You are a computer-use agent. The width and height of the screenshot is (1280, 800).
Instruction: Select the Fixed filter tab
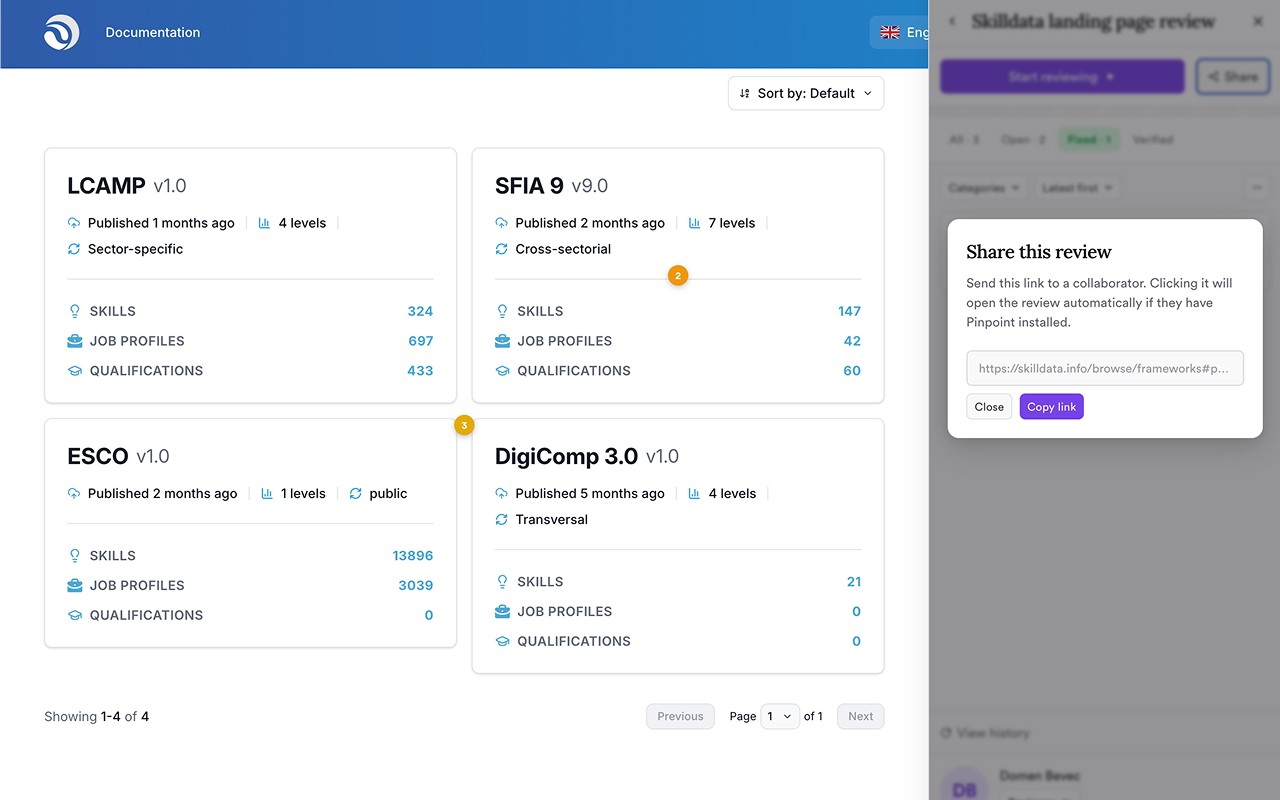(1087, 139)
